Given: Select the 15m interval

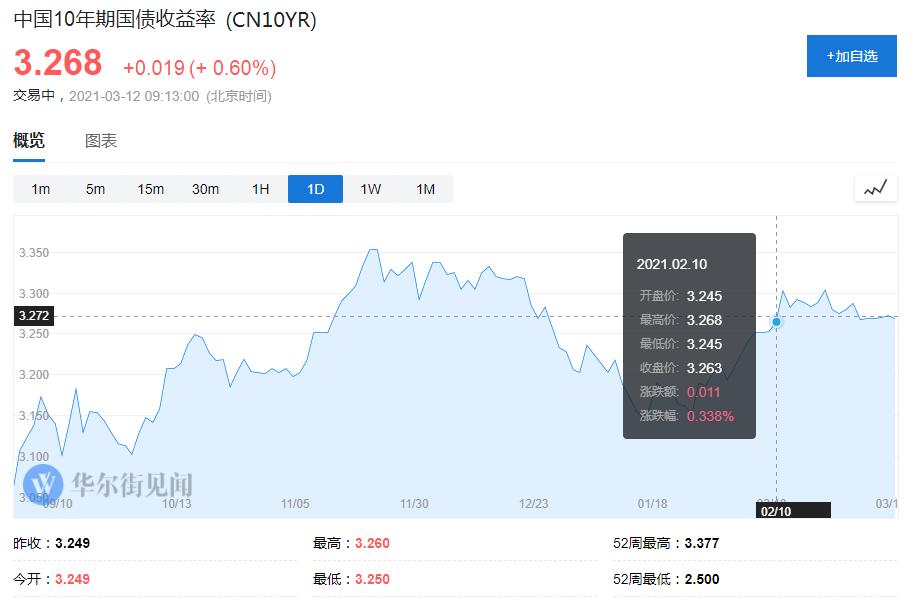Looking at the screenshot, I should click(x=151, y=189).
